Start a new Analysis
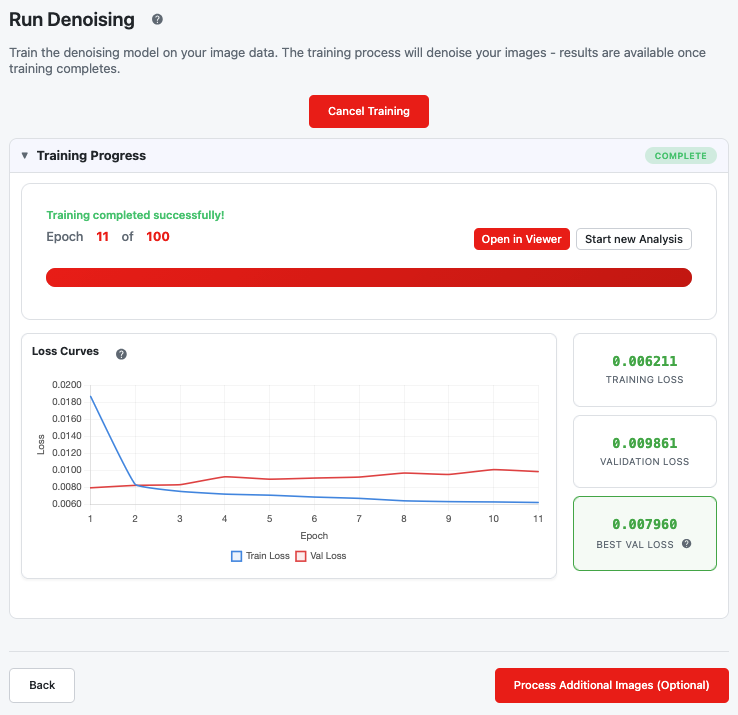738x715 pixels. (x=634, y=239)
